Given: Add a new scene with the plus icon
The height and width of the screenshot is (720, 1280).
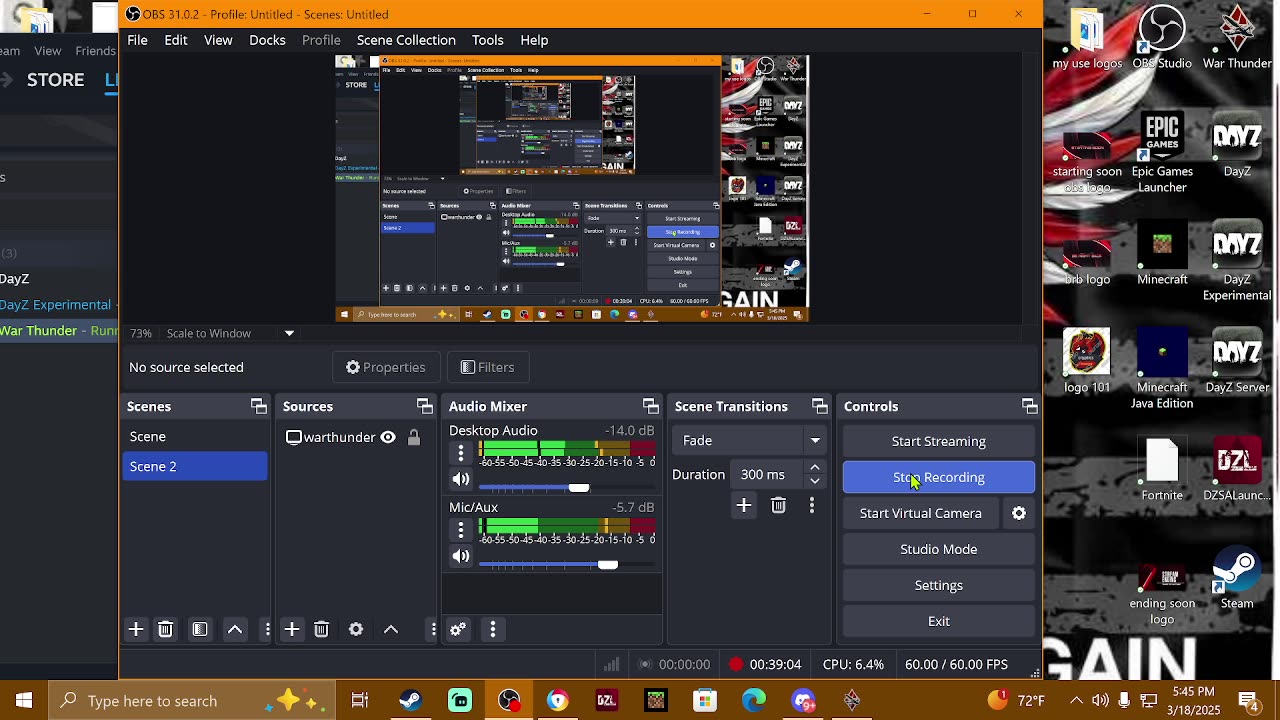Looking at the screenshot, I should tap(136, 629).
